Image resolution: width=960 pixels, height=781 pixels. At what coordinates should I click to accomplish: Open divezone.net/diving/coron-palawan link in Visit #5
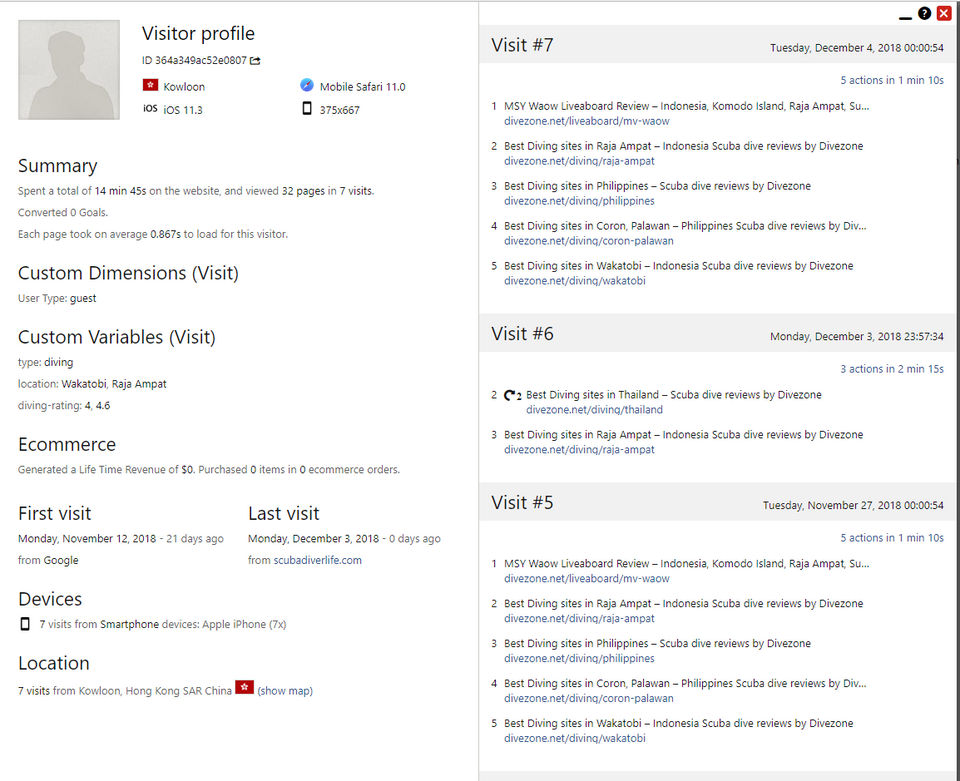click(x=588, y=699)
